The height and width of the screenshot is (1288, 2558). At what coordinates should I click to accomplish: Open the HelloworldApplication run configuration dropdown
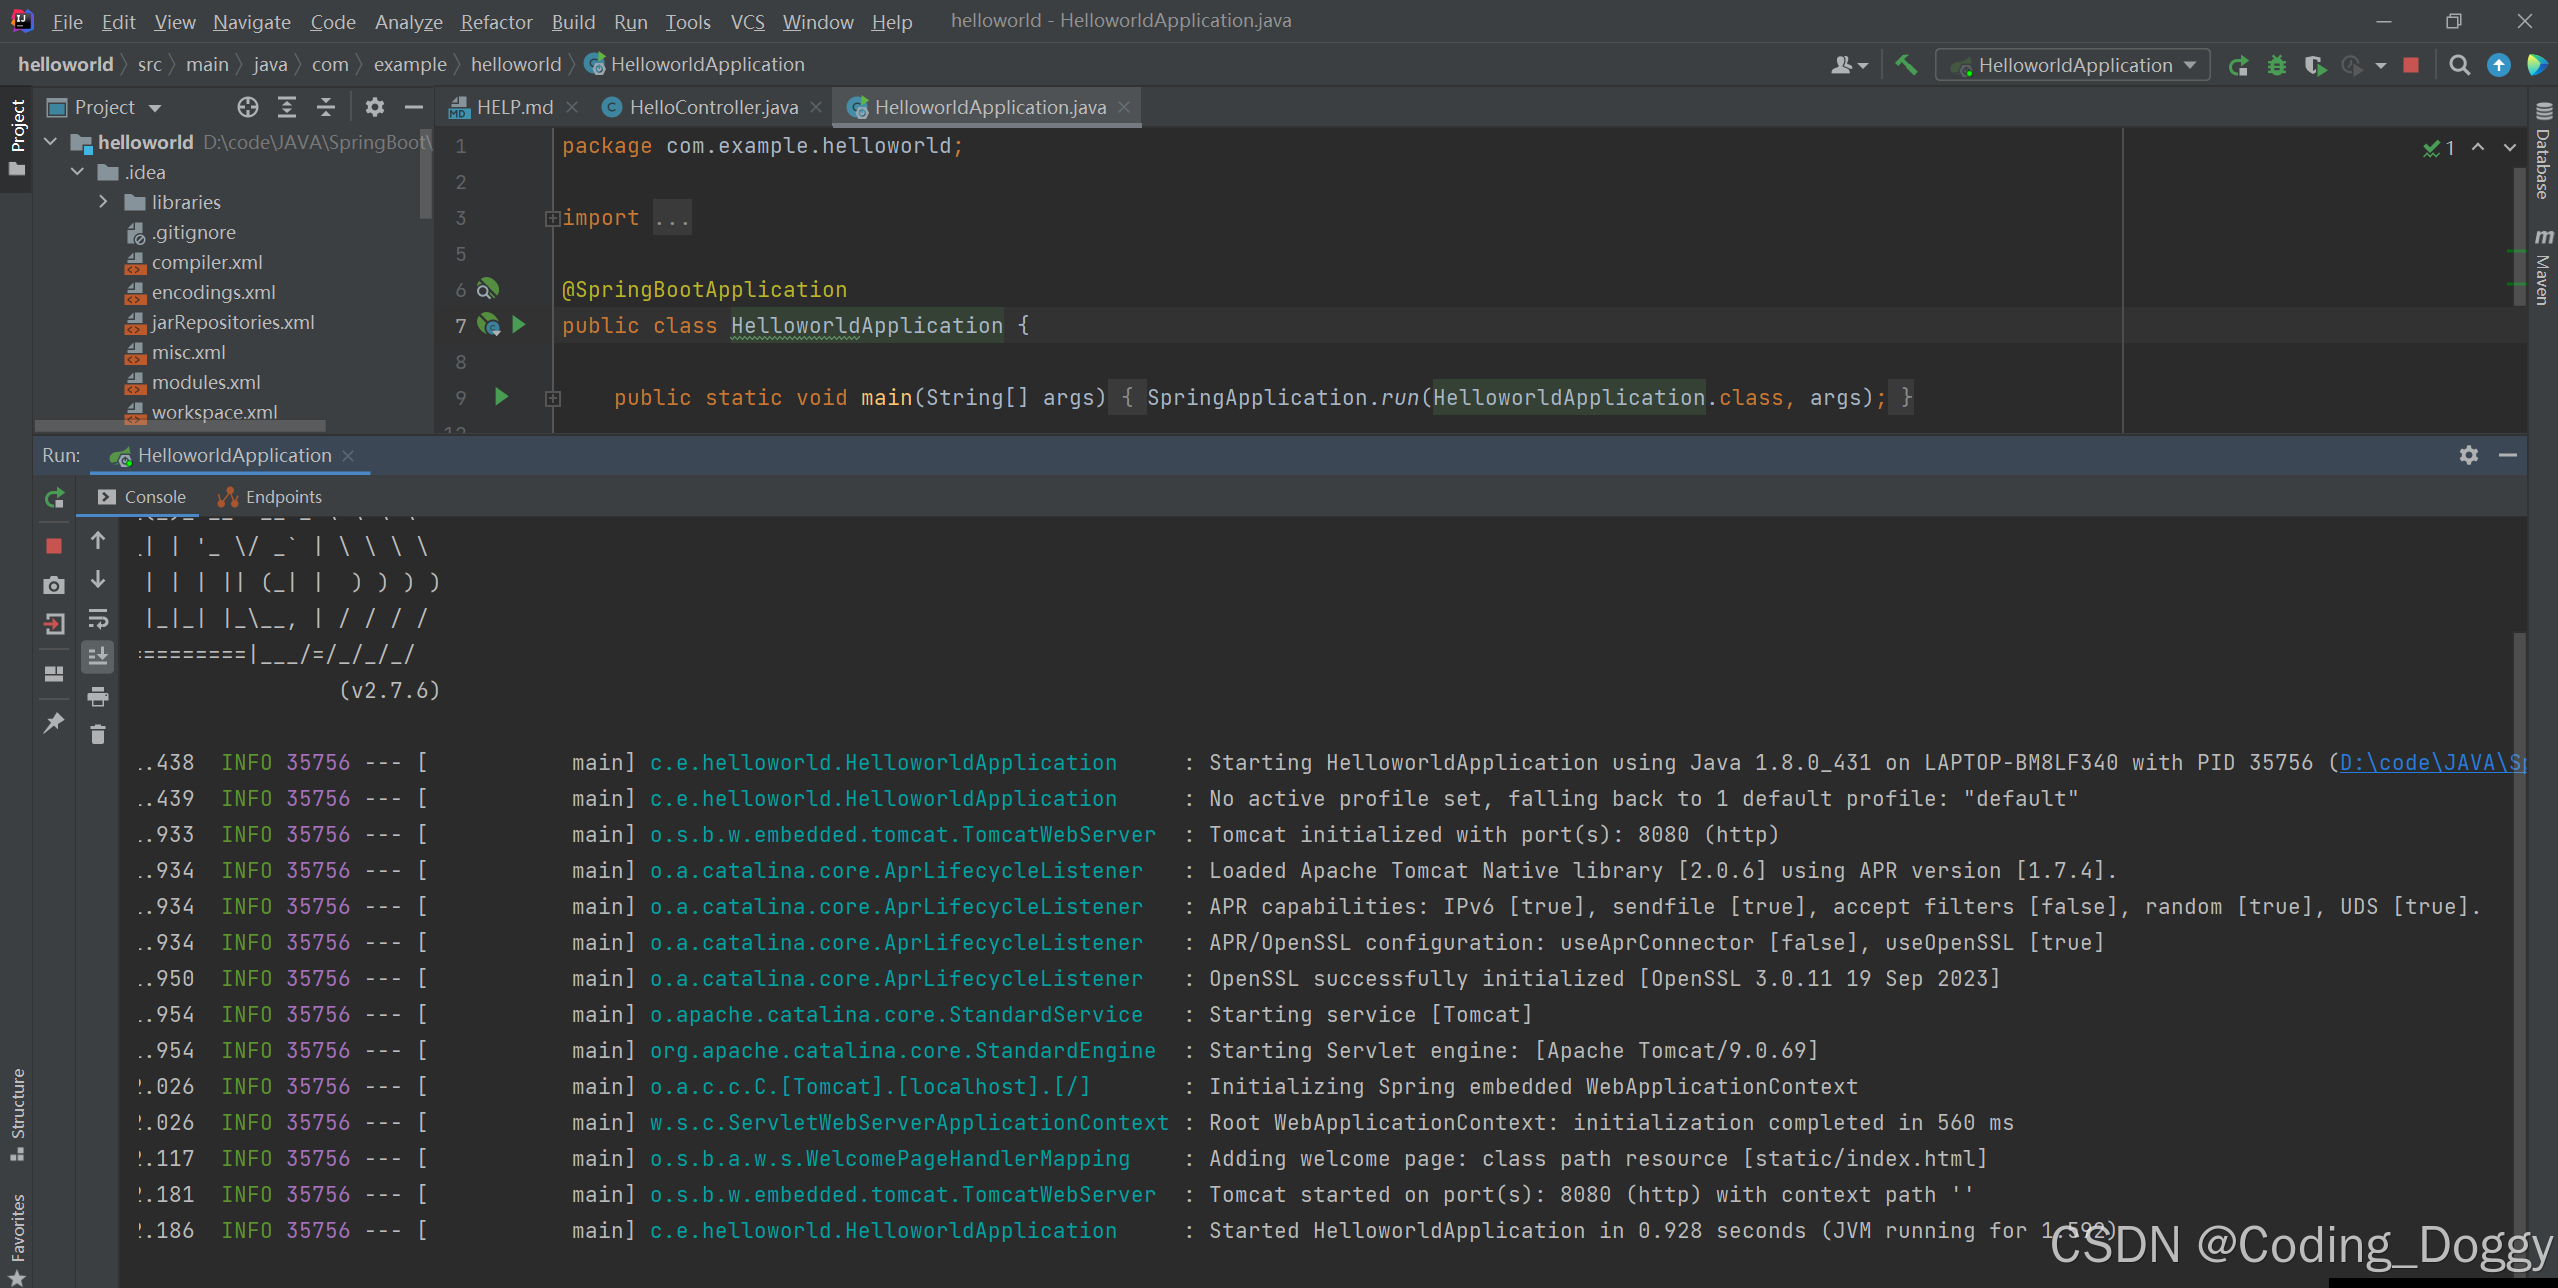(2070, 64)
